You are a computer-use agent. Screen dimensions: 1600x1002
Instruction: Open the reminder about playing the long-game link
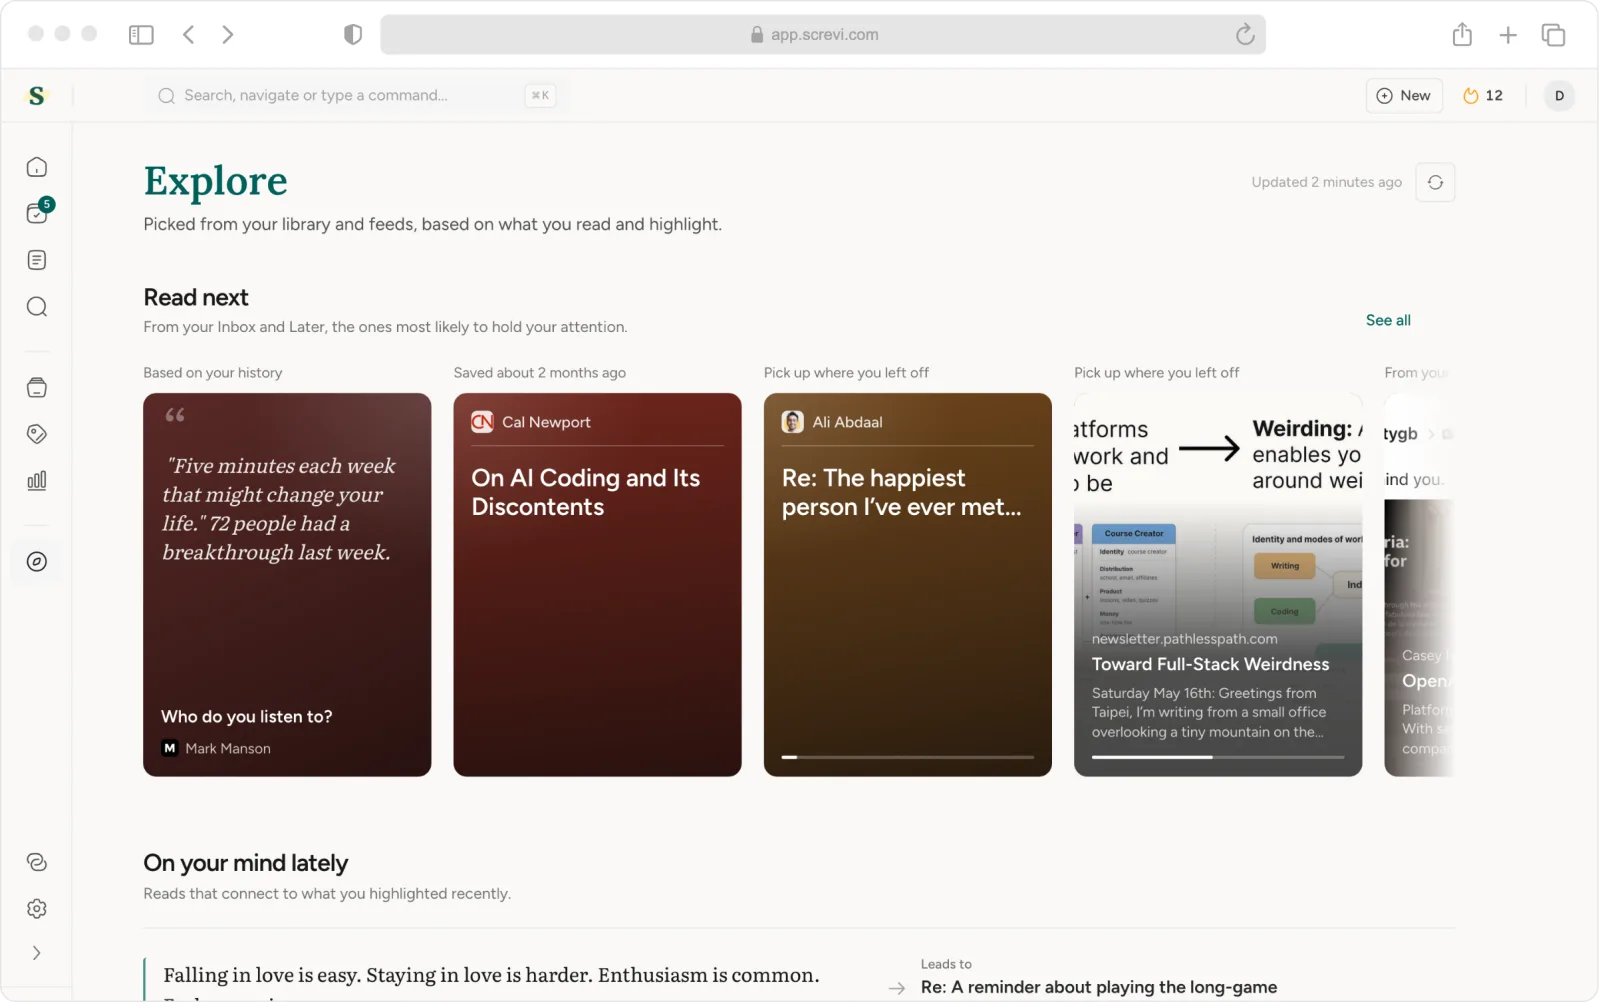tap(1099, 987)
